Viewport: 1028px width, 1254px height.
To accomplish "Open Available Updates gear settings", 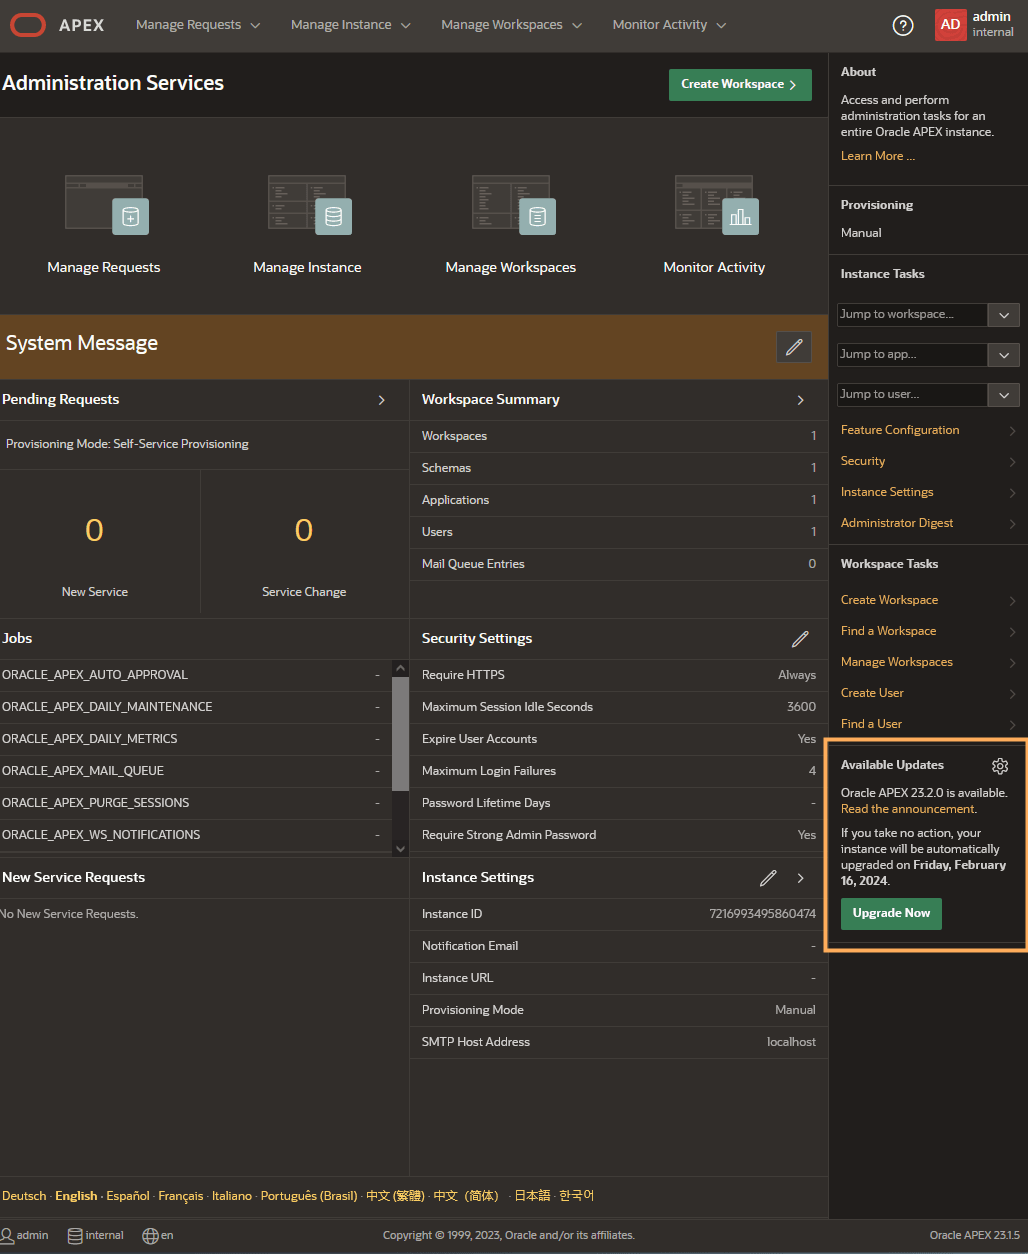I will point(1000,766).
